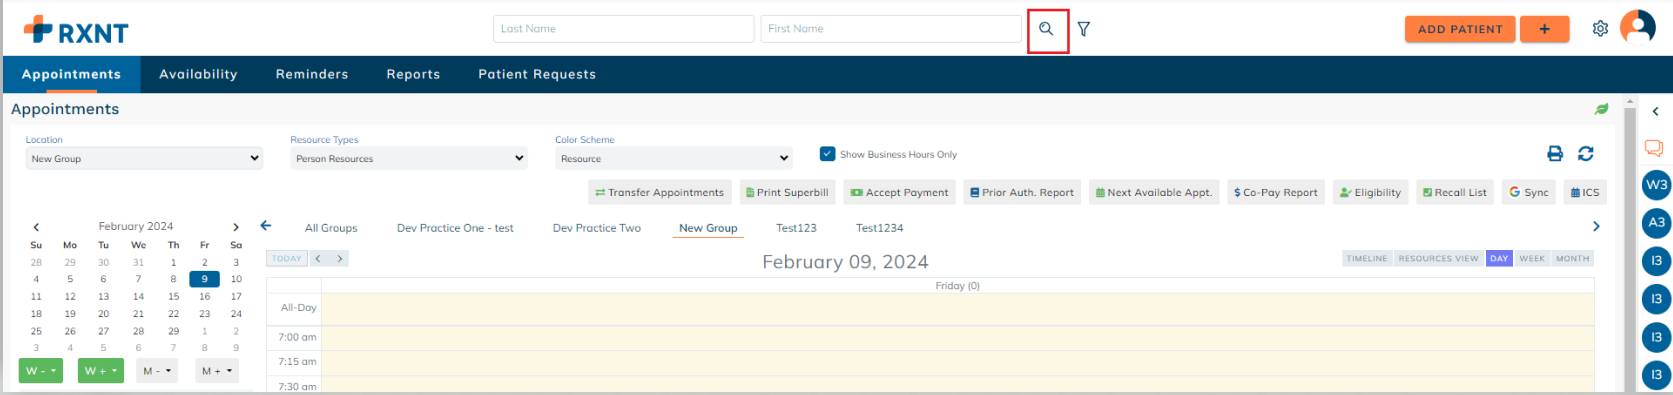Open the Resource Types dropdown
This screenshot has height=395, width=1673.
coord(409,158)
